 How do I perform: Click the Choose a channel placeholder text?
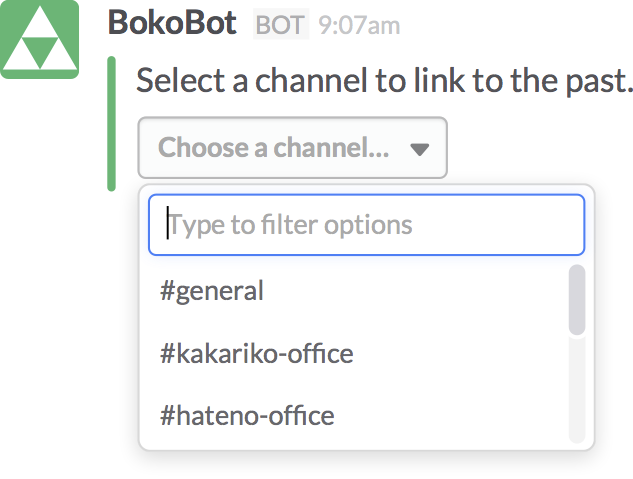tap(274, 148)
